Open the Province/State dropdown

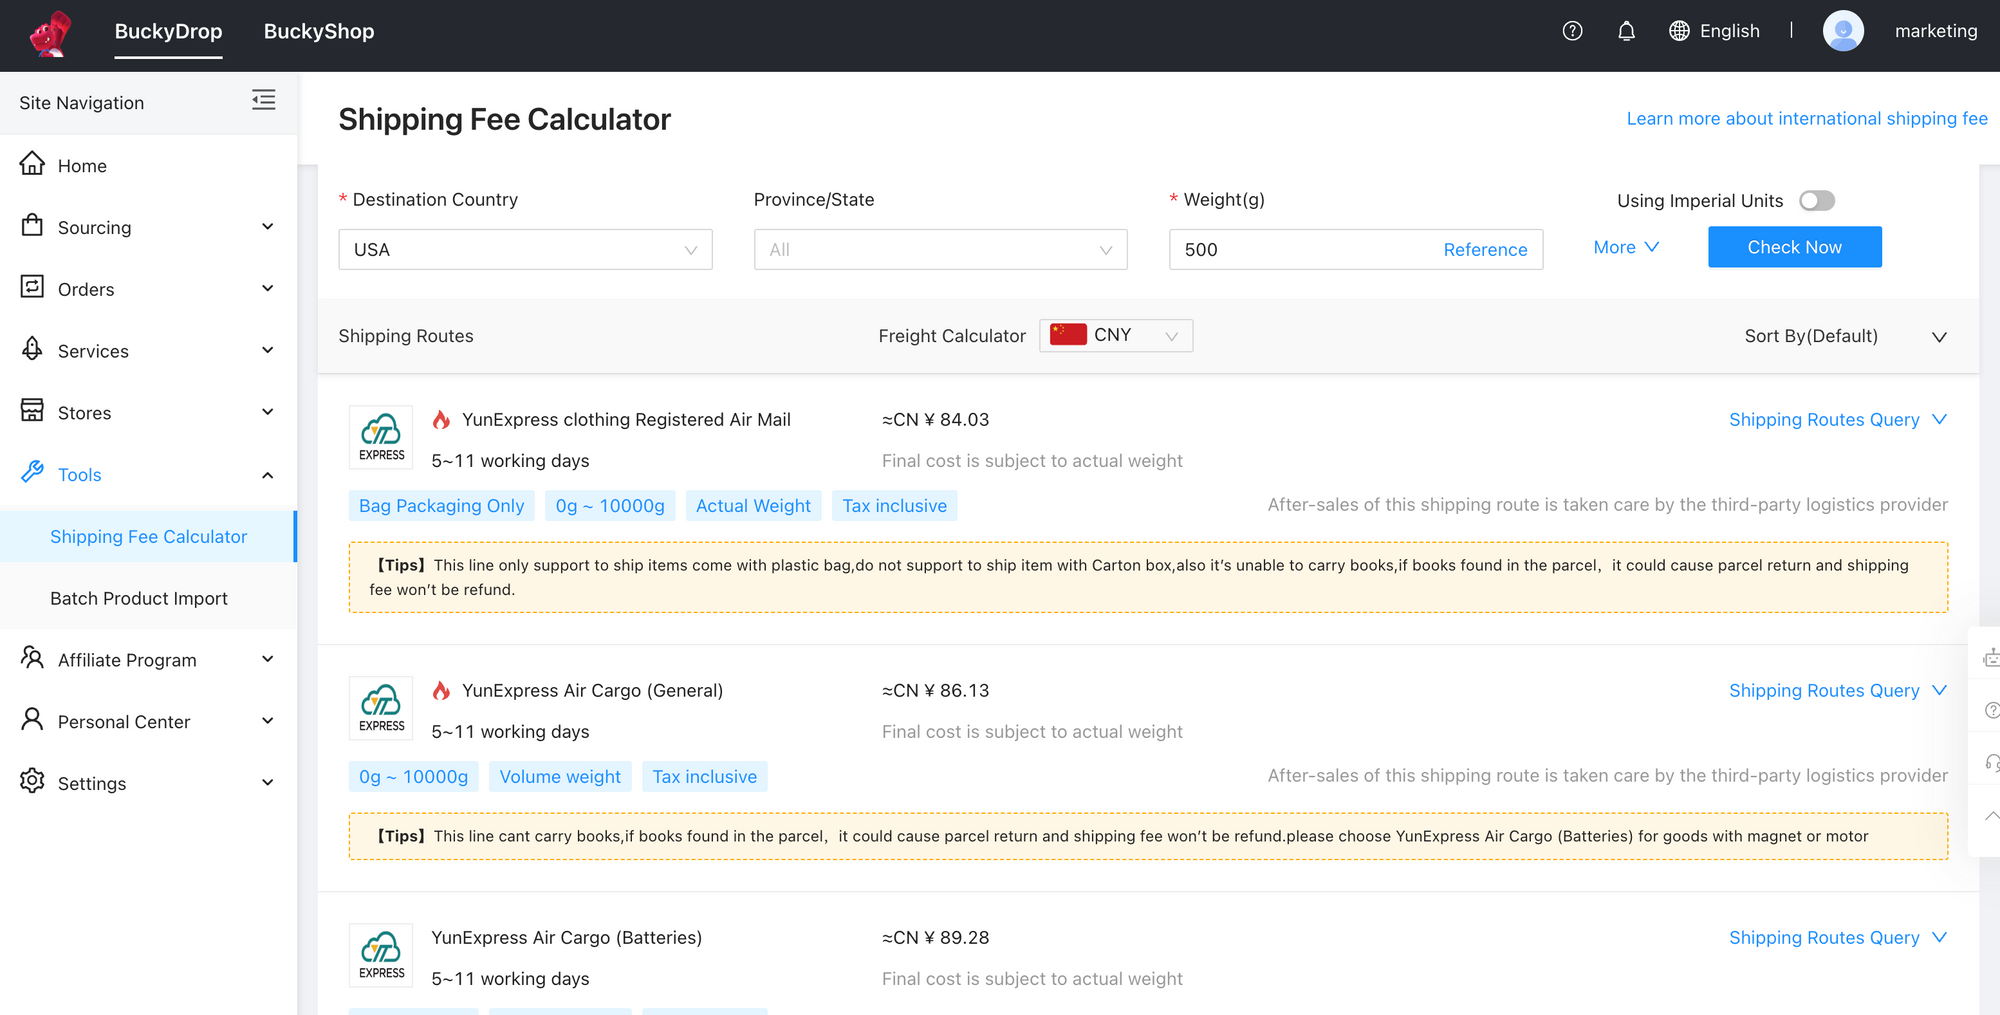click(x=940, y=250)
